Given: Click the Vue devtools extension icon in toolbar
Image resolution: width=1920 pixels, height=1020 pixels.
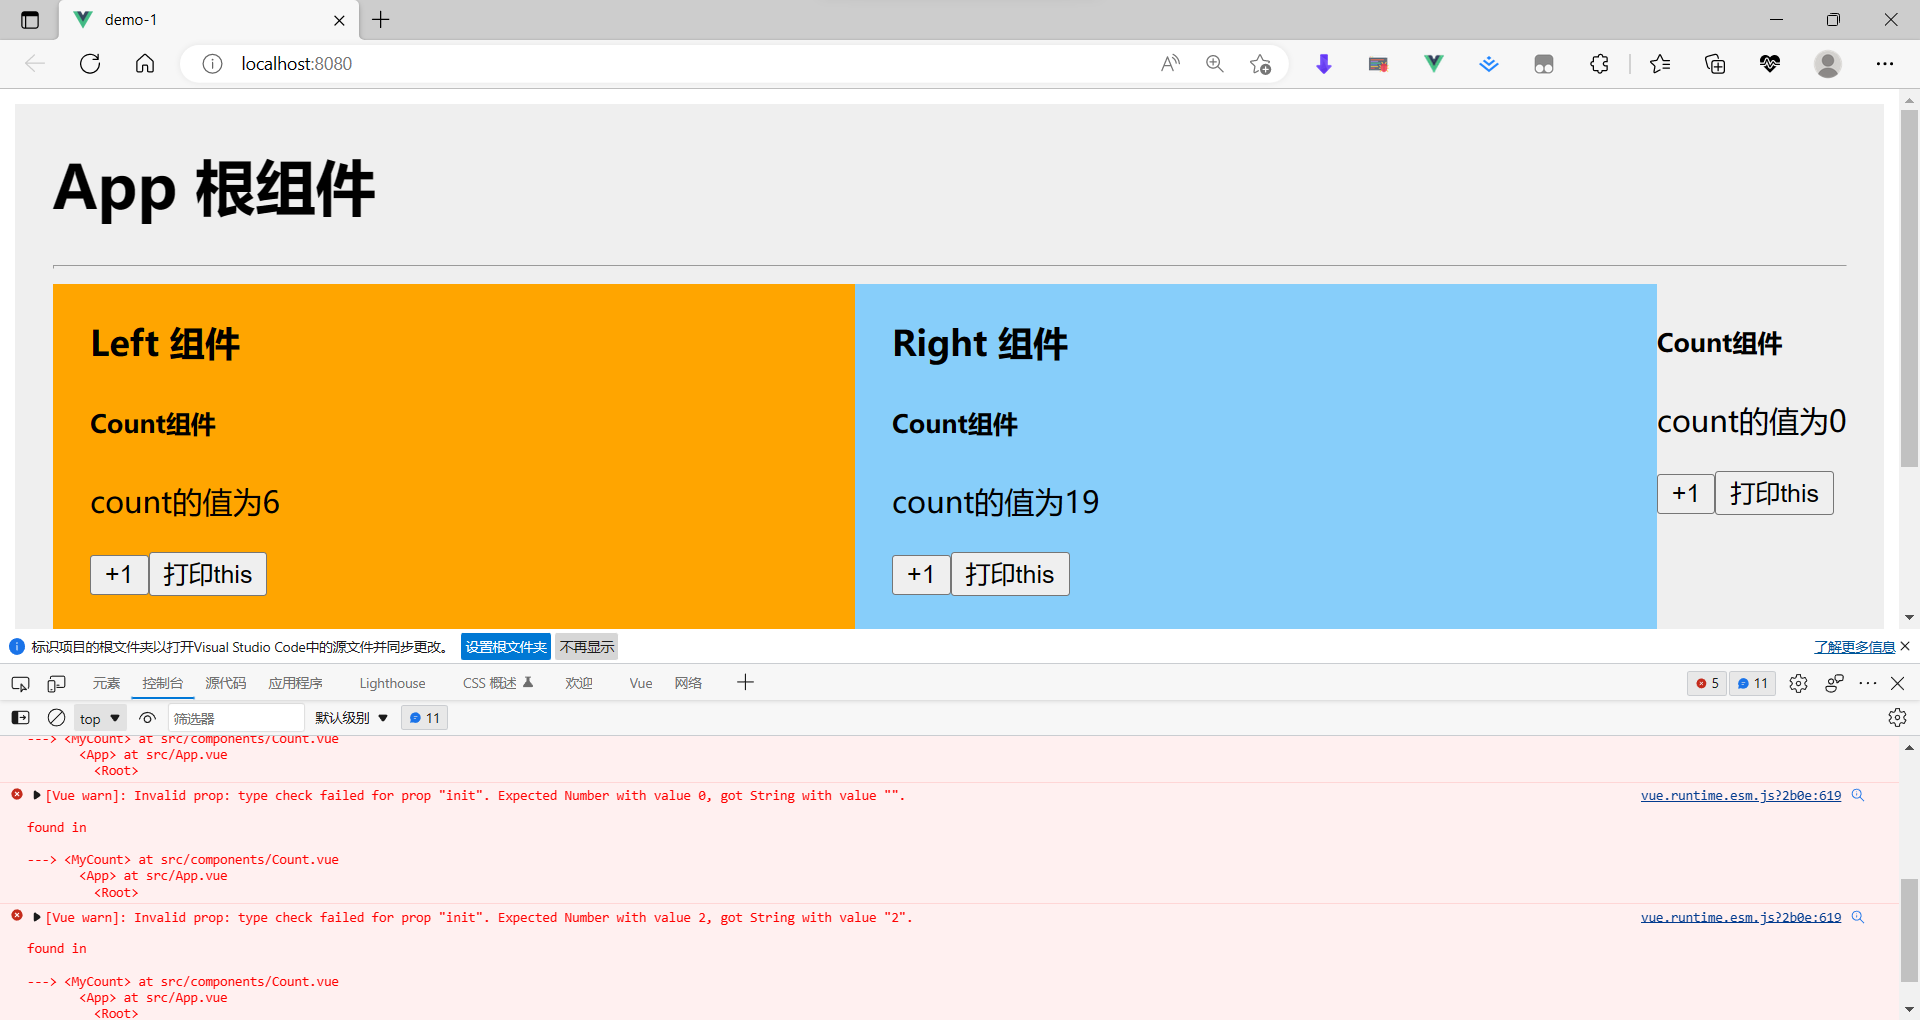Looking at the screenshot, I should click(x=1433, y=63).
